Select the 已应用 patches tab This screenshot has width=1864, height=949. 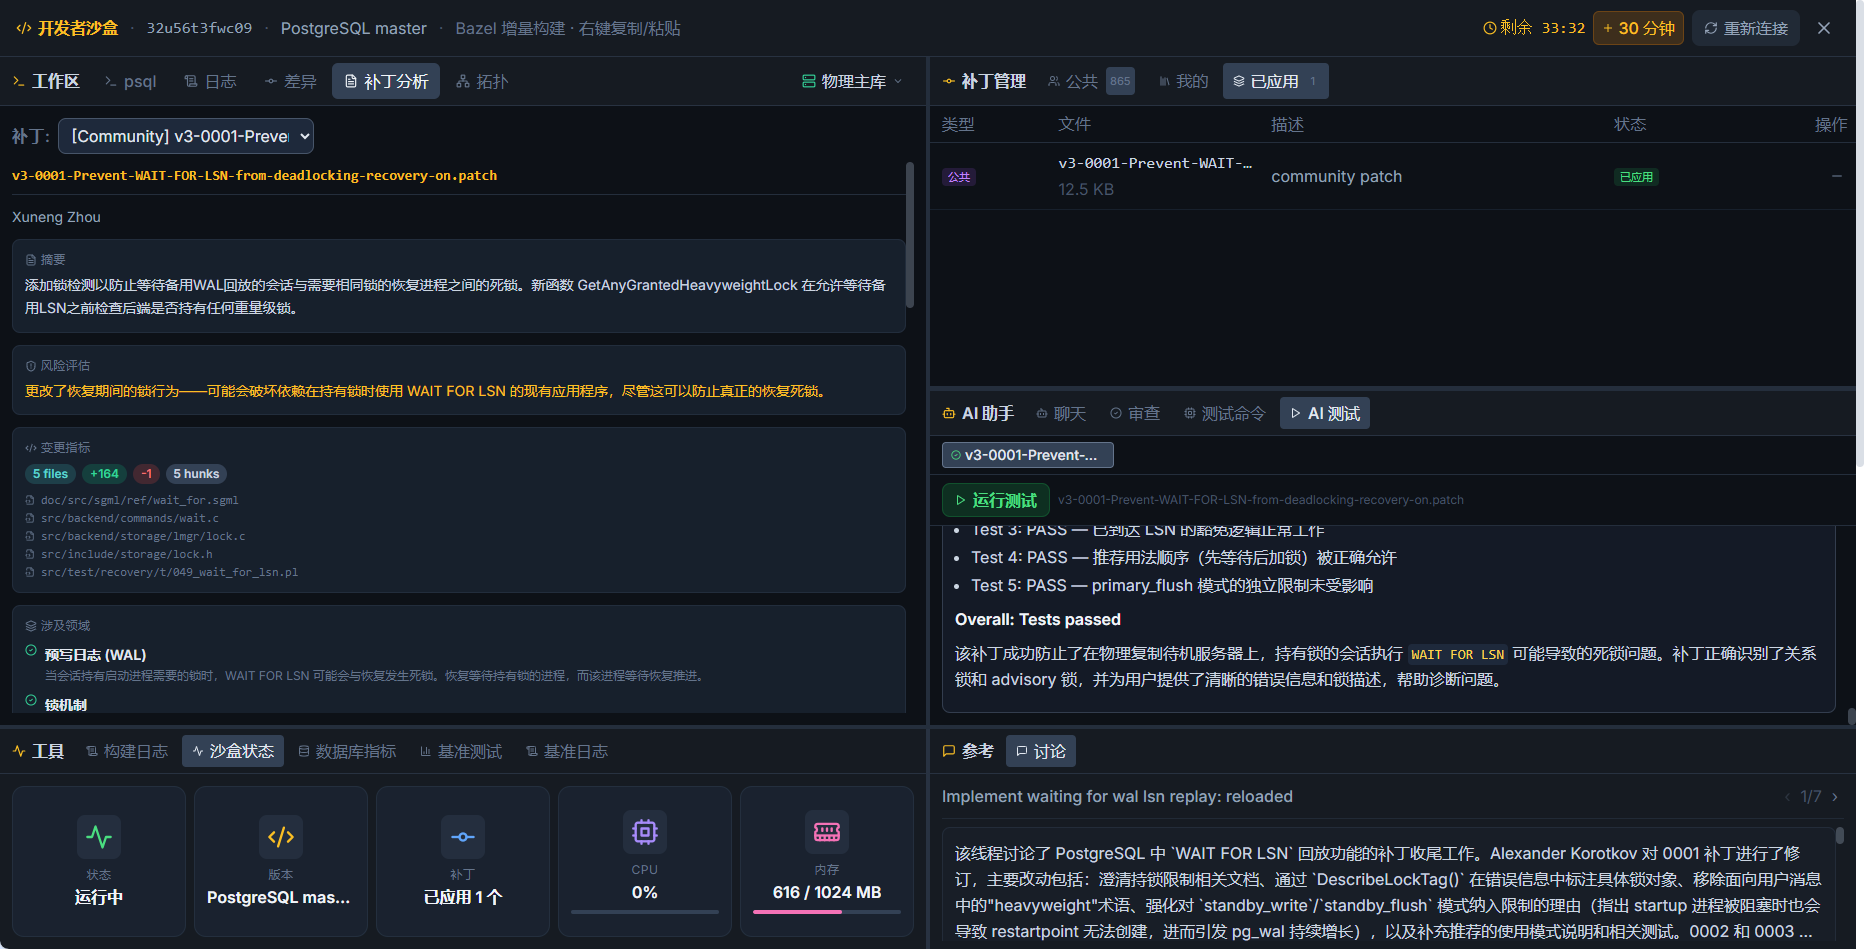point(1275,81)
